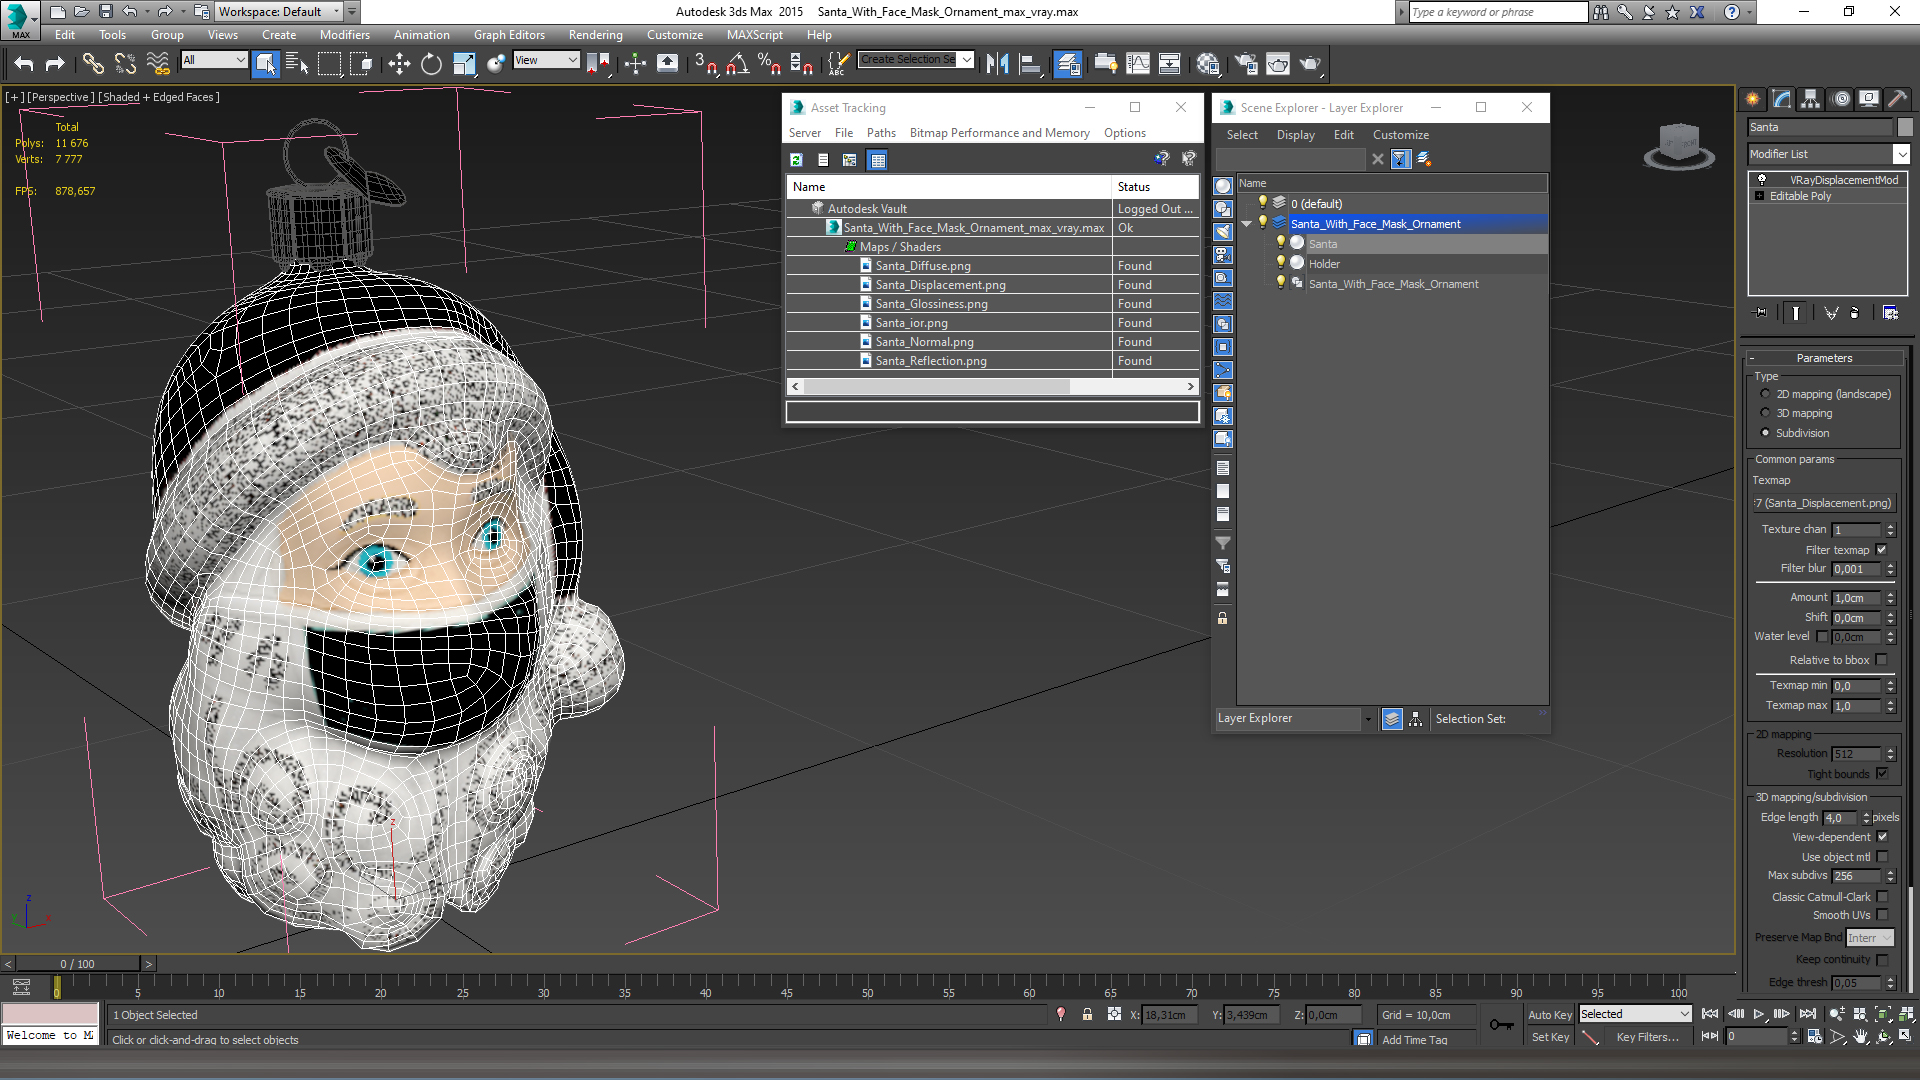Click Go to End transport button
The width and height of the screenshot is (1920, 1080).
1807,1014
